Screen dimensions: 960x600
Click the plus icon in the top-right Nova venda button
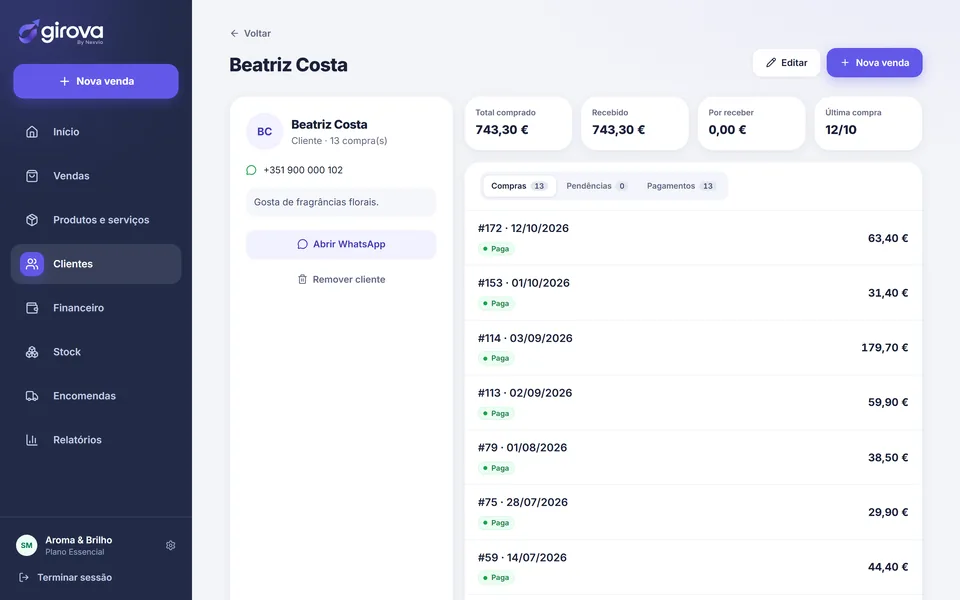(845, 62)
